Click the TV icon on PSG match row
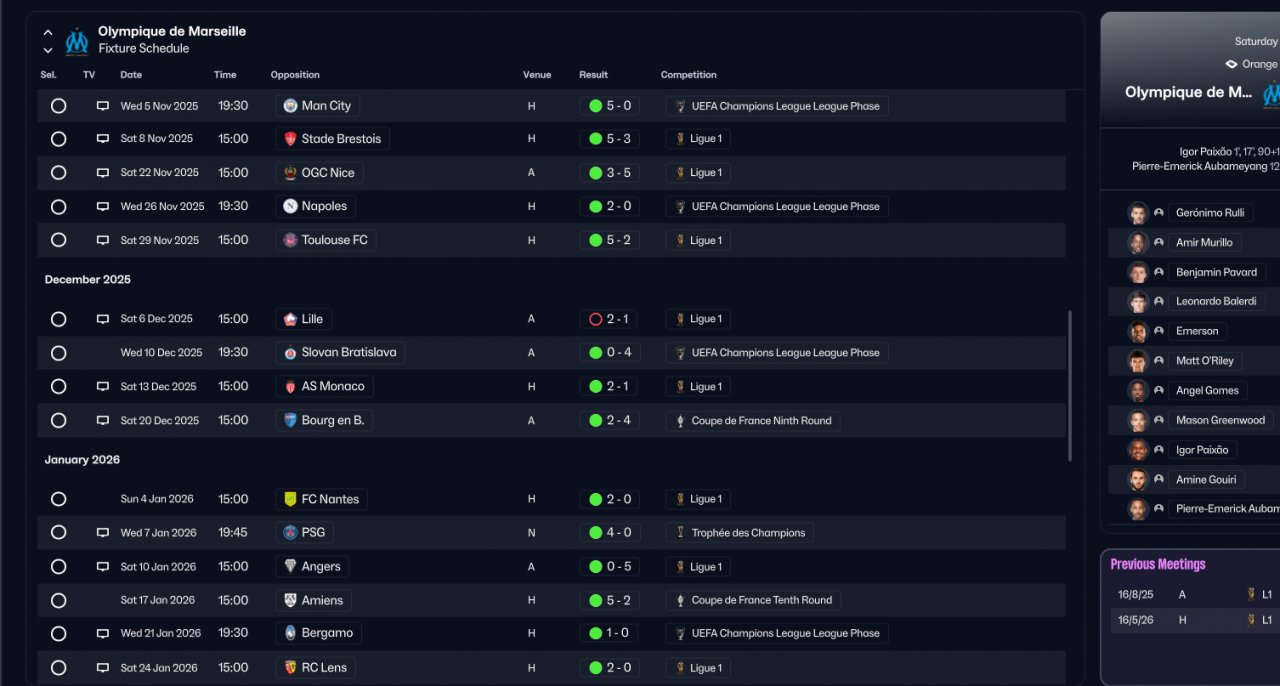Screen dimensions: 1280x686 (x=102, y=533)
